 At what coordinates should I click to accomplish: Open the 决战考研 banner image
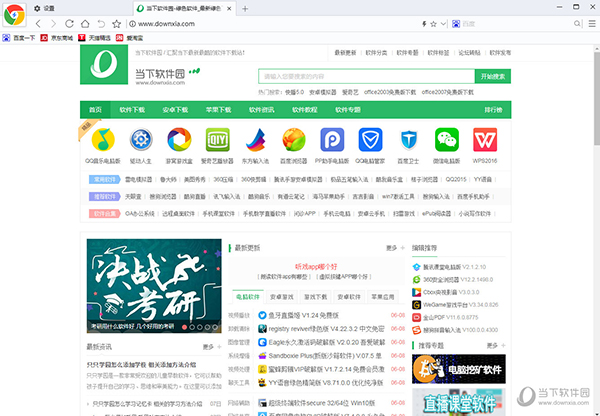pyautogui.click(x=154, y=286)
